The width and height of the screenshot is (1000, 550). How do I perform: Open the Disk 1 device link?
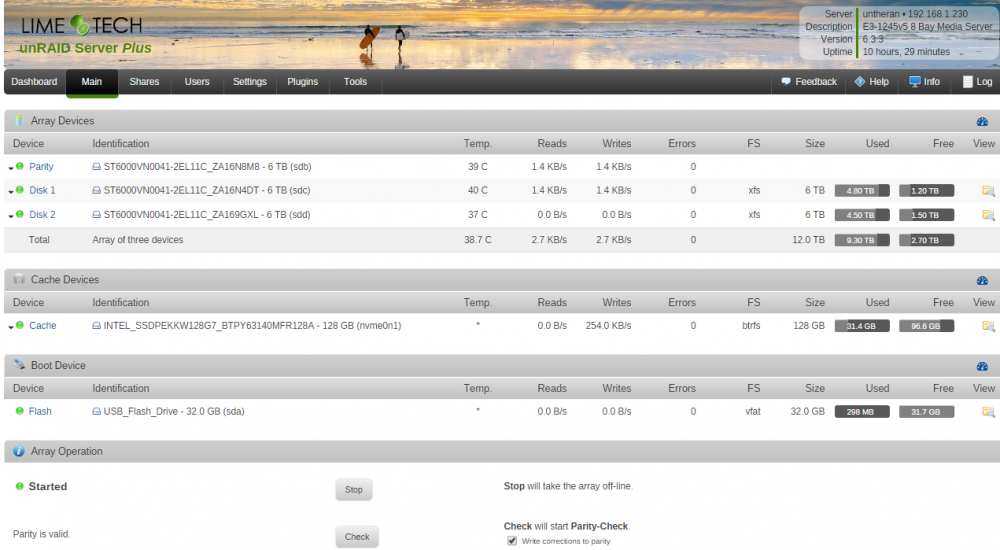[42, 190]
